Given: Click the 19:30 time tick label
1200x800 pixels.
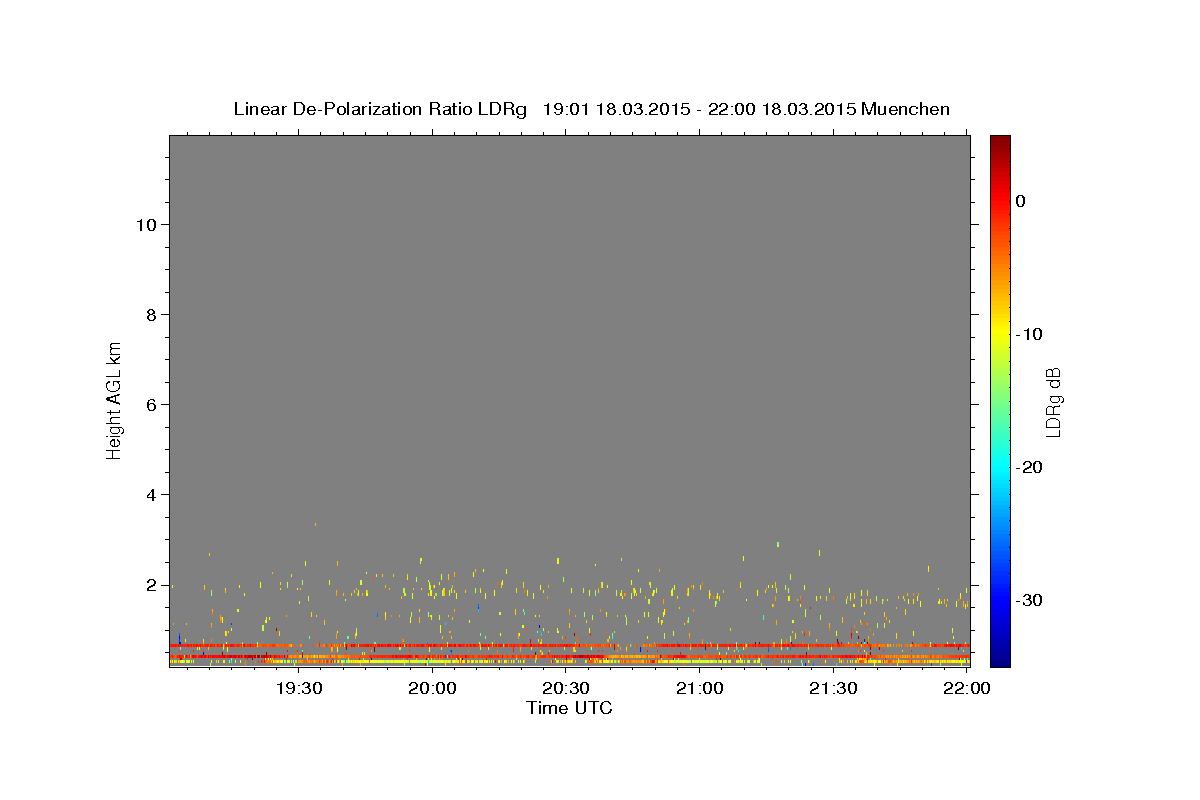Looking at the screenshot, I should tap(299, 688).
